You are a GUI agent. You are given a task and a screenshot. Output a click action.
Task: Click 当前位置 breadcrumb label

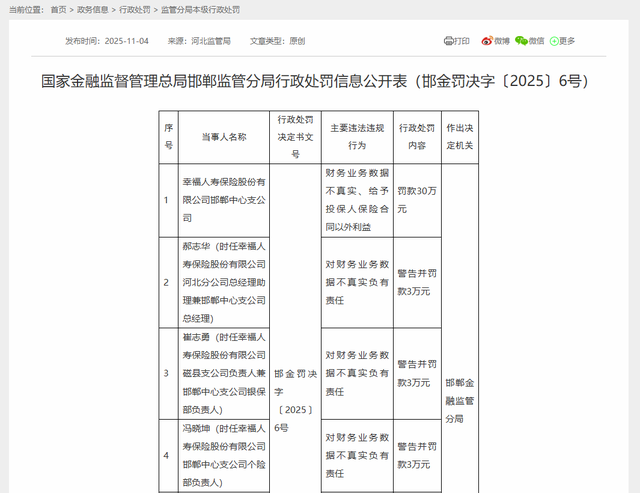click(26, 9)
